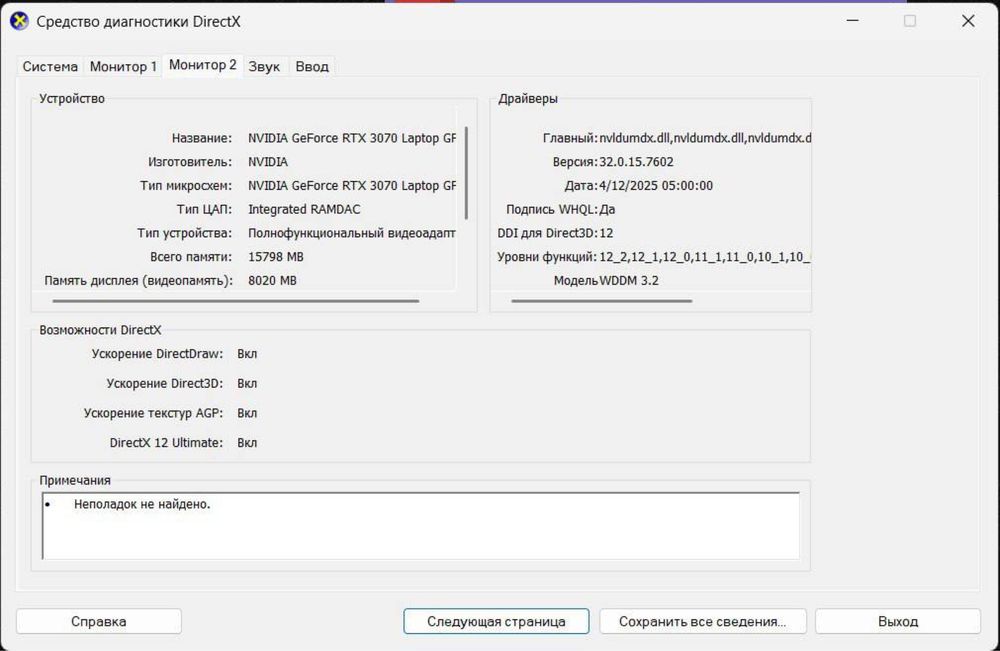Click Вкл next to DirectX 12 Ultimate
Screen dimensions: 1000x651
click(x=247, y=443)
